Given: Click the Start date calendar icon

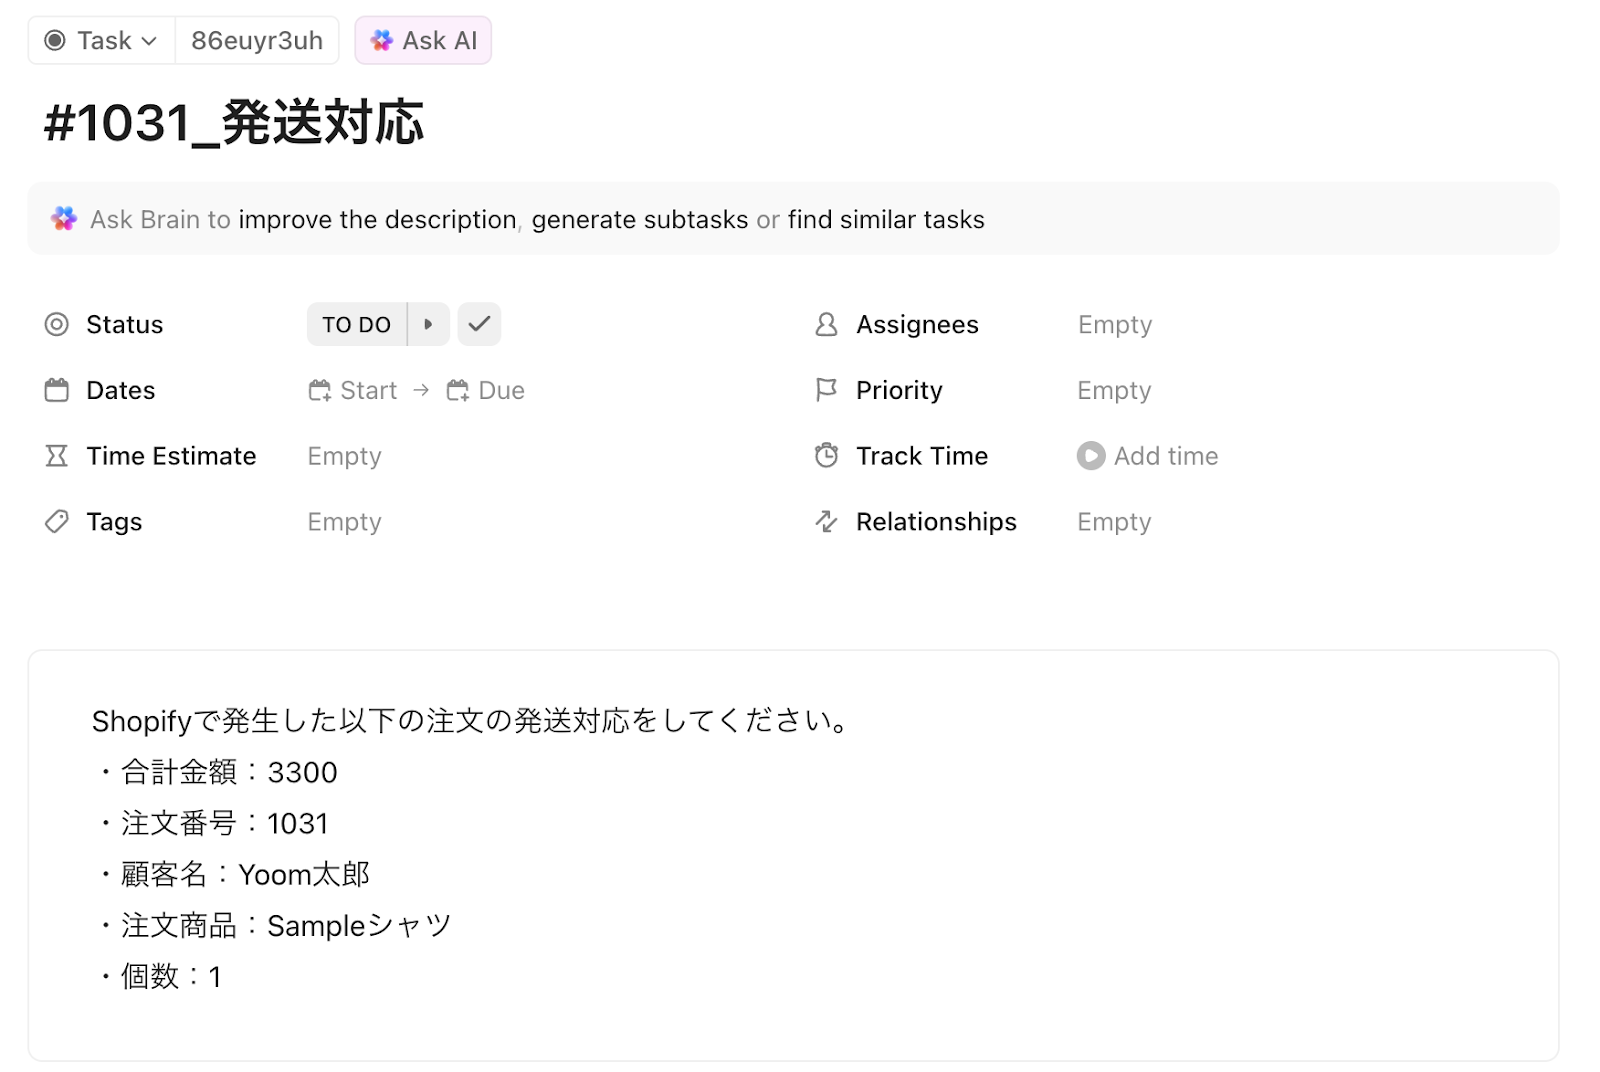Looking at the screenshot, I should [x=320, y=391].
